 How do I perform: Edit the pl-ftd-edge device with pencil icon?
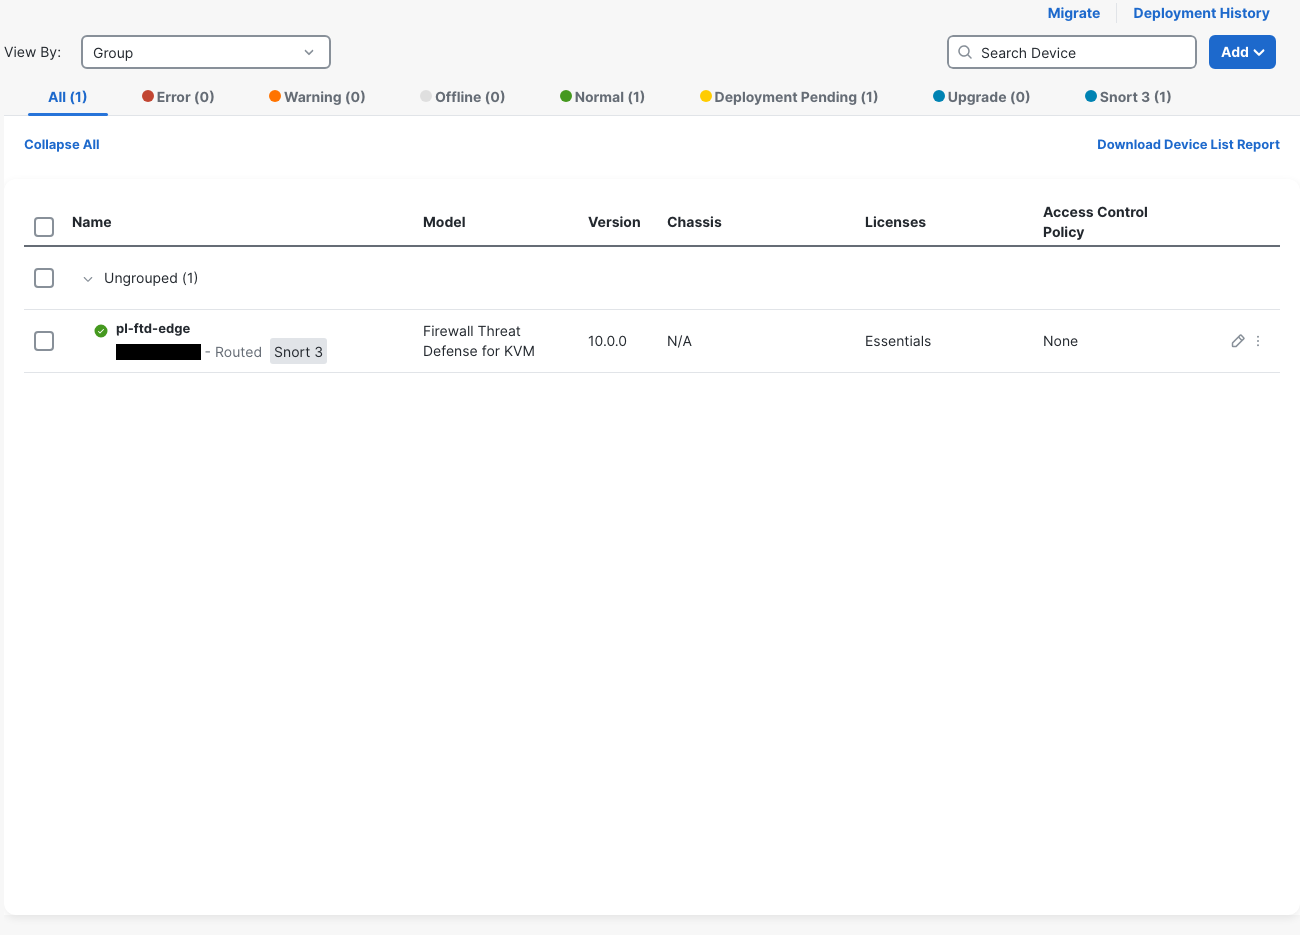pyautogui.click(x=1238, y=341)
